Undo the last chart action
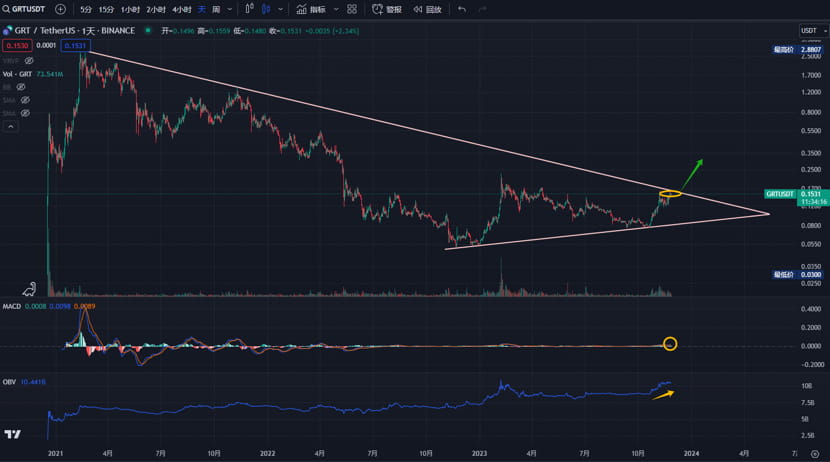 (462, 10)
